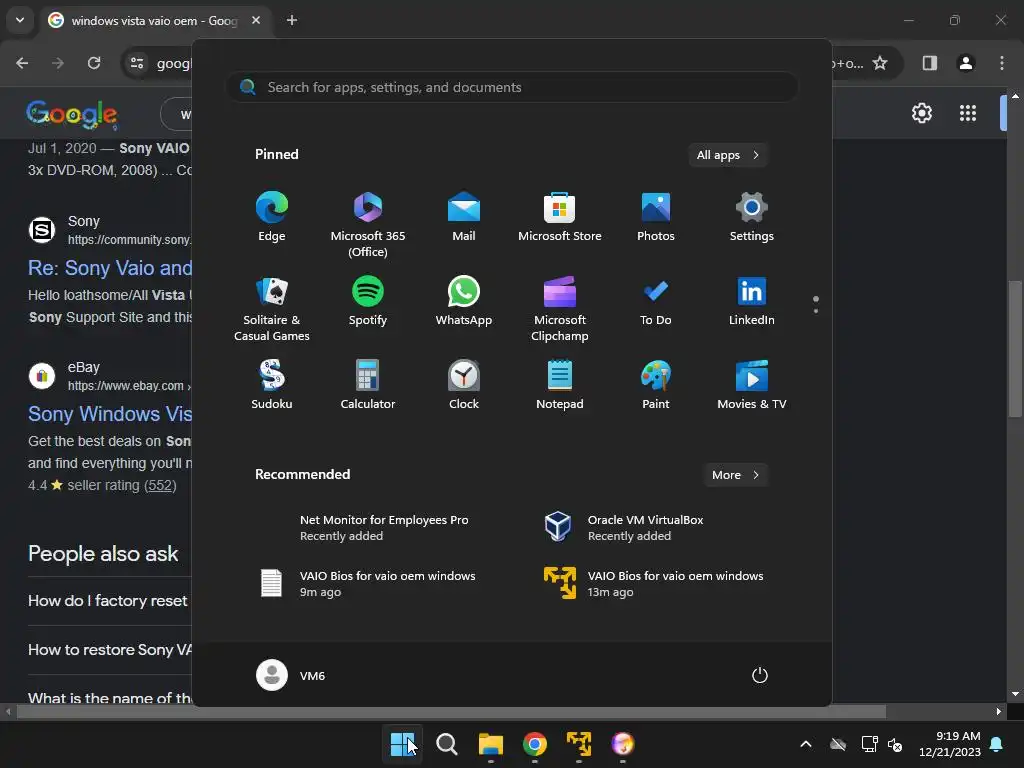Image resolution: width=1024 pixels, height=768 pixels.
Task: Expand All apps list
Action: [728, 155]
